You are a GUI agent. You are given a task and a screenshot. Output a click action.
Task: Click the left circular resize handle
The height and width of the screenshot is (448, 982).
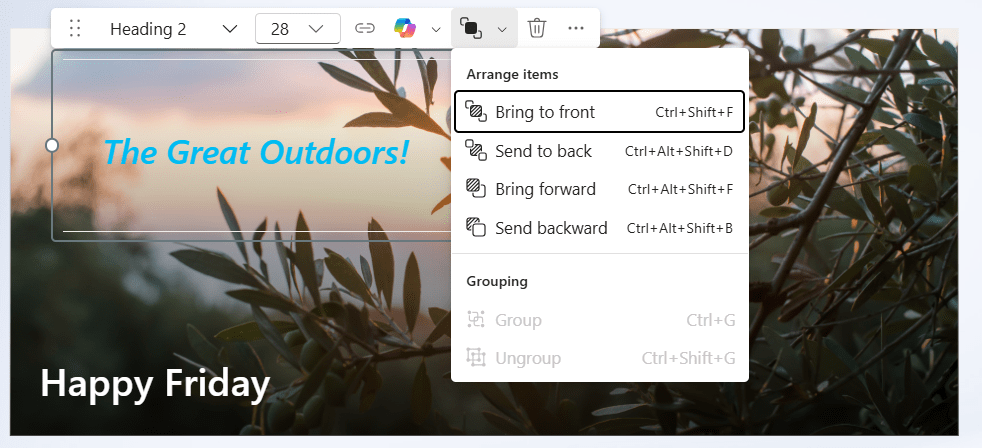(52, 145)
